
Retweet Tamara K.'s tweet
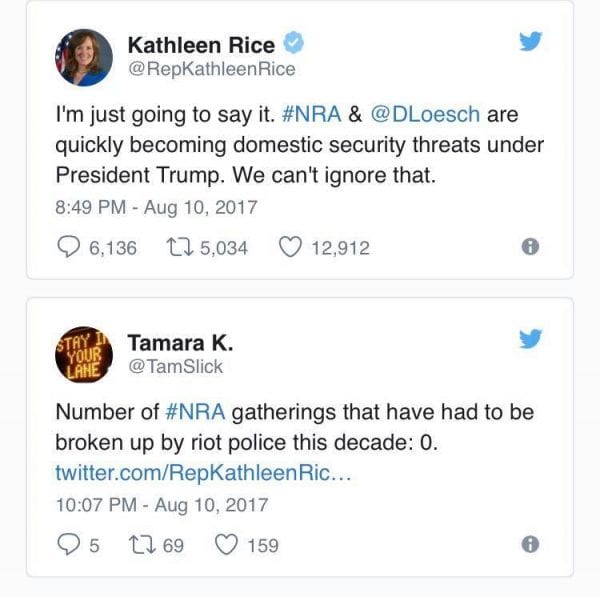[x=140, y=545]
